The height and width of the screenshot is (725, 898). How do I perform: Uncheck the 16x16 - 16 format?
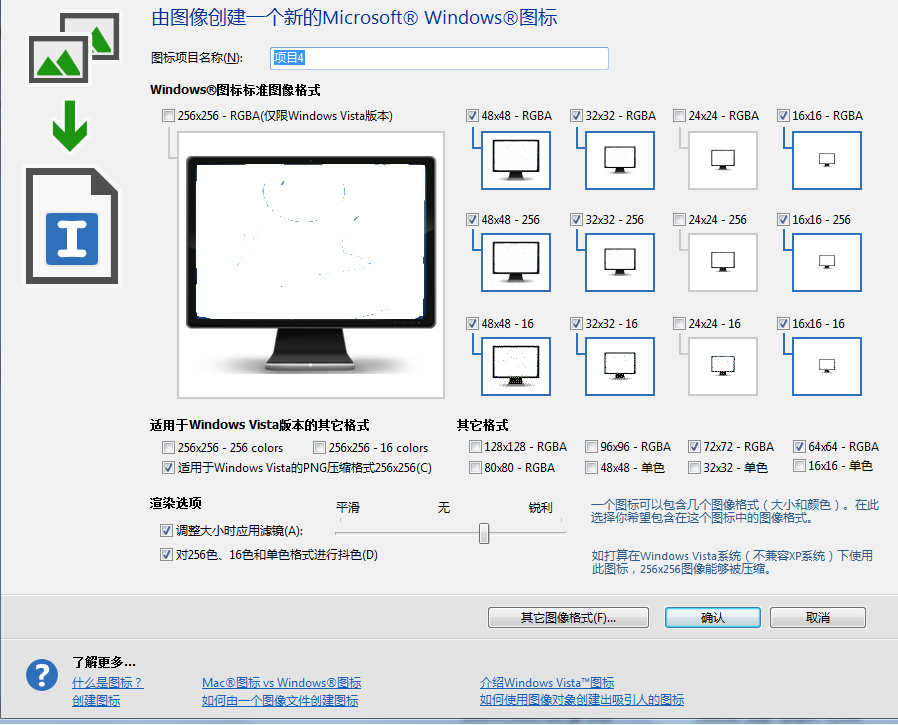click(783, 324)
